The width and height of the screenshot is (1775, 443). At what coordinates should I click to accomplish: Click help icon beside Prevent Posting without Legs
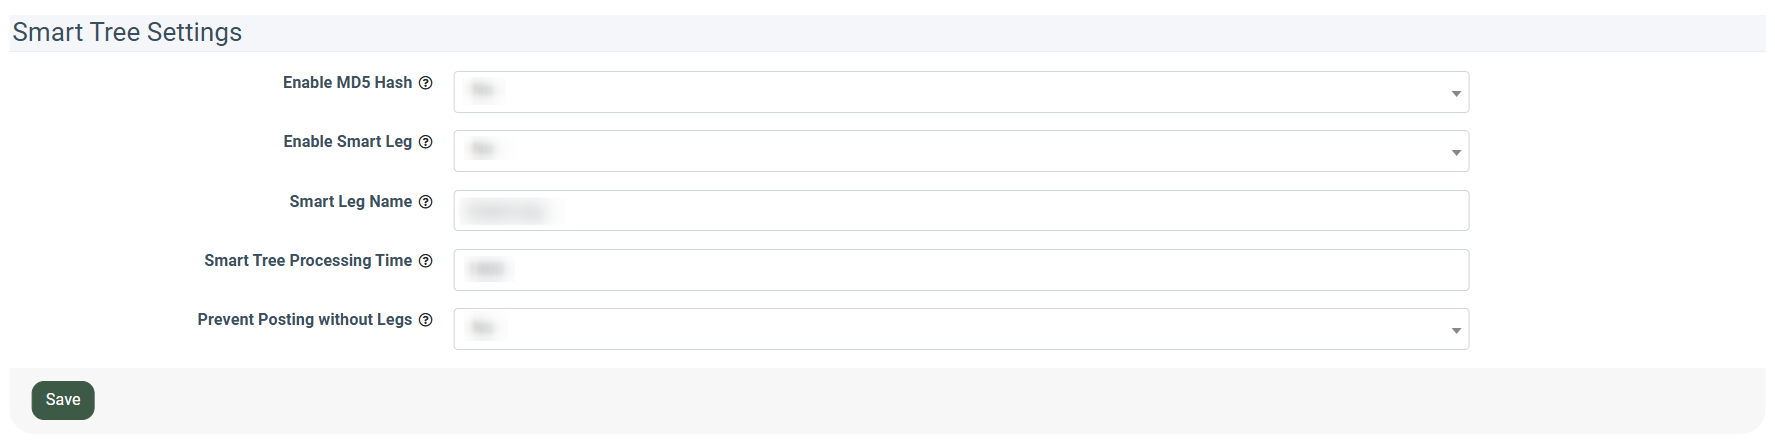coord(426,320)
